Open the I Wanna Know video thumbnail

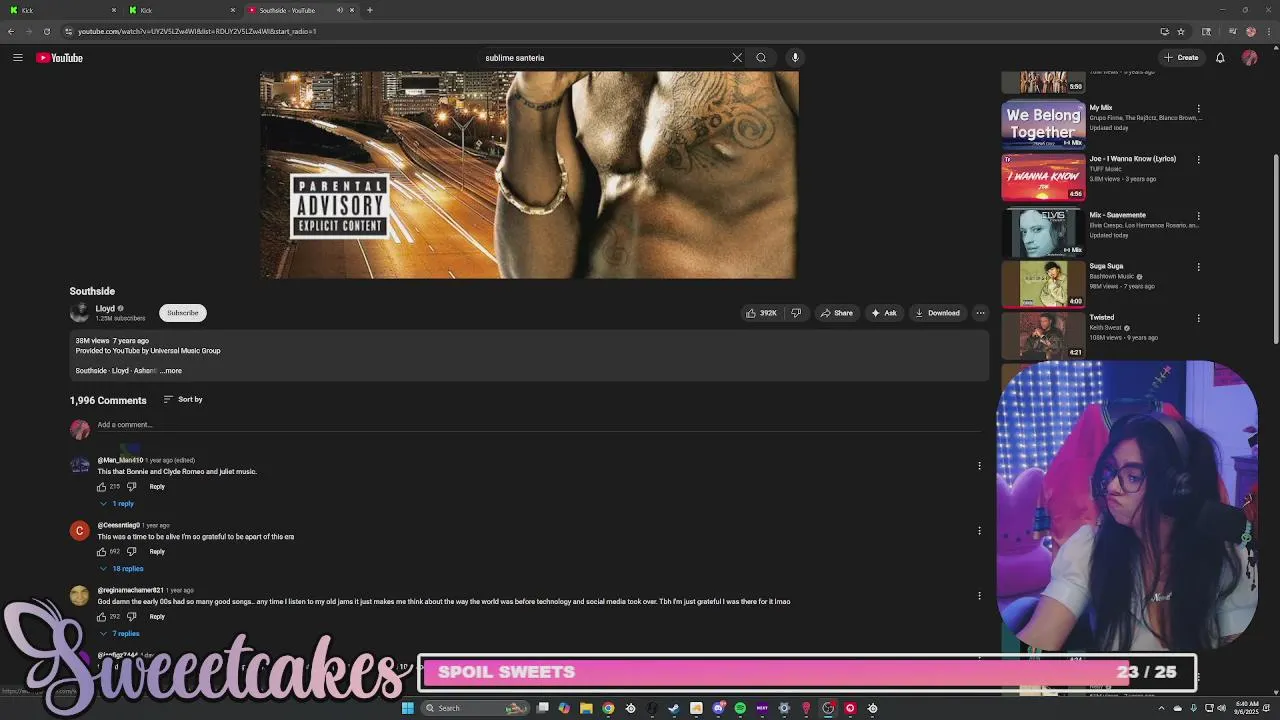click(1043, 176)
